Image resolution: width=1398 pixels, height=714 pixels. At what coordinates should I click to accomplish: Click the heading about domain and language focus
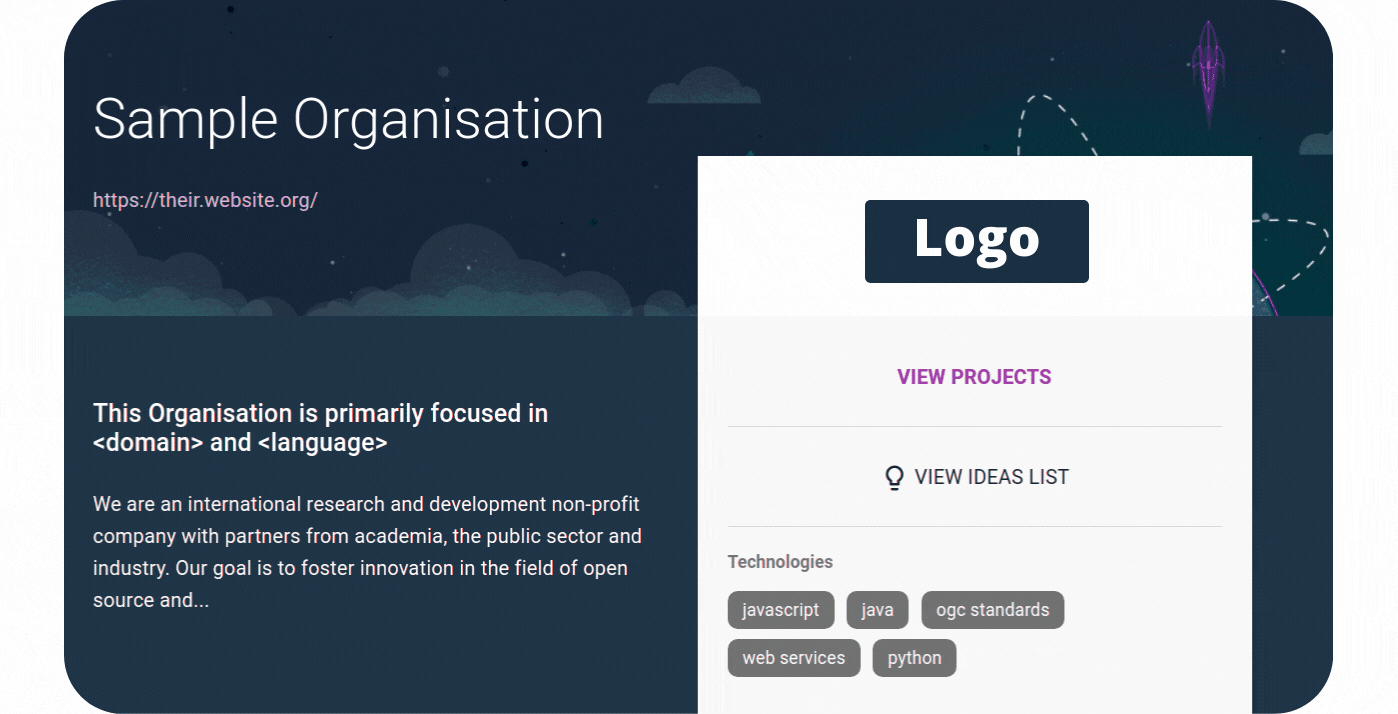pyautogui.click(x=320, y=428)
